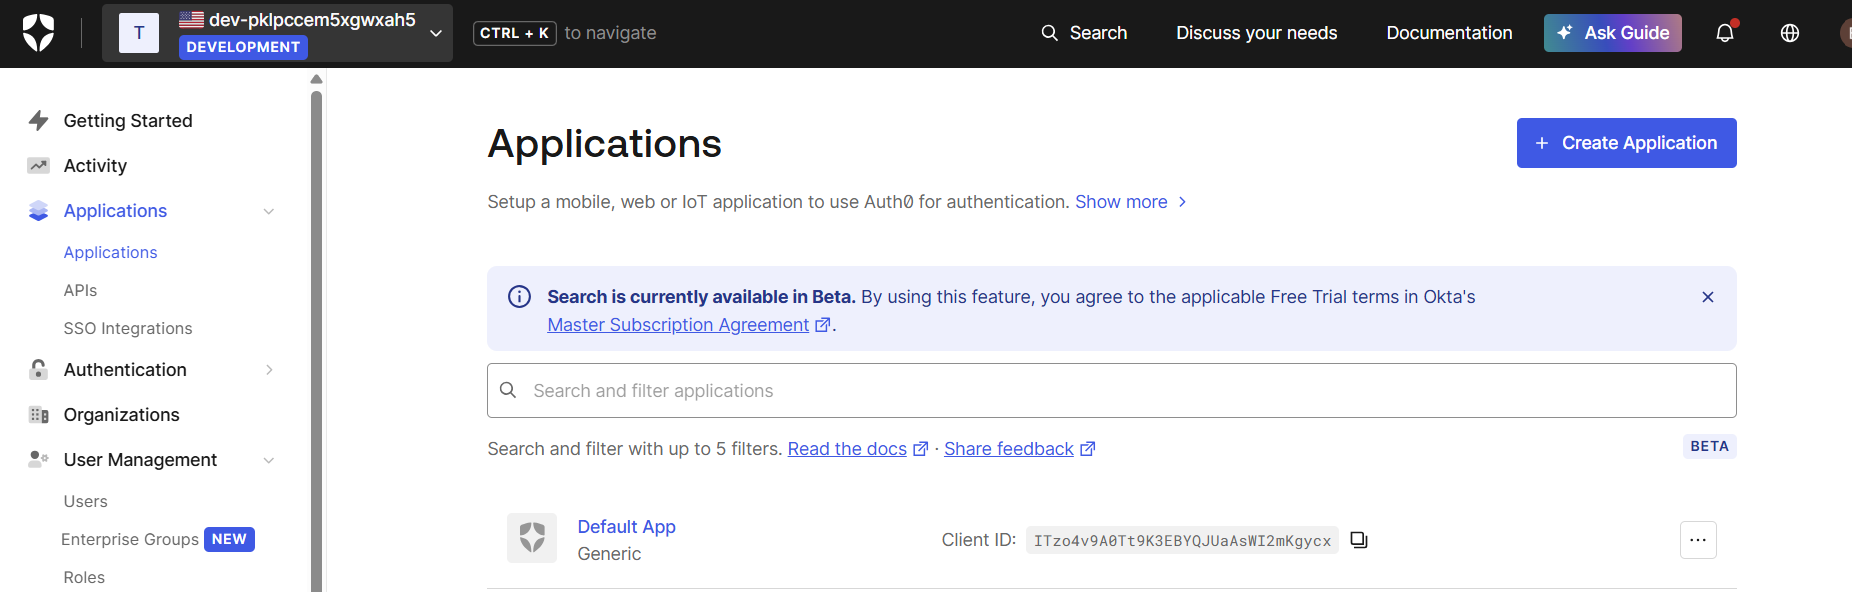Click the tenant avatar letter T

click(139, 33)
